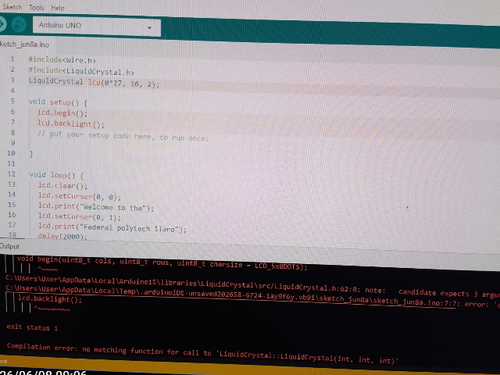
Task: Click the 'exit status 1' output line
Action: click(x=32, y=328)
